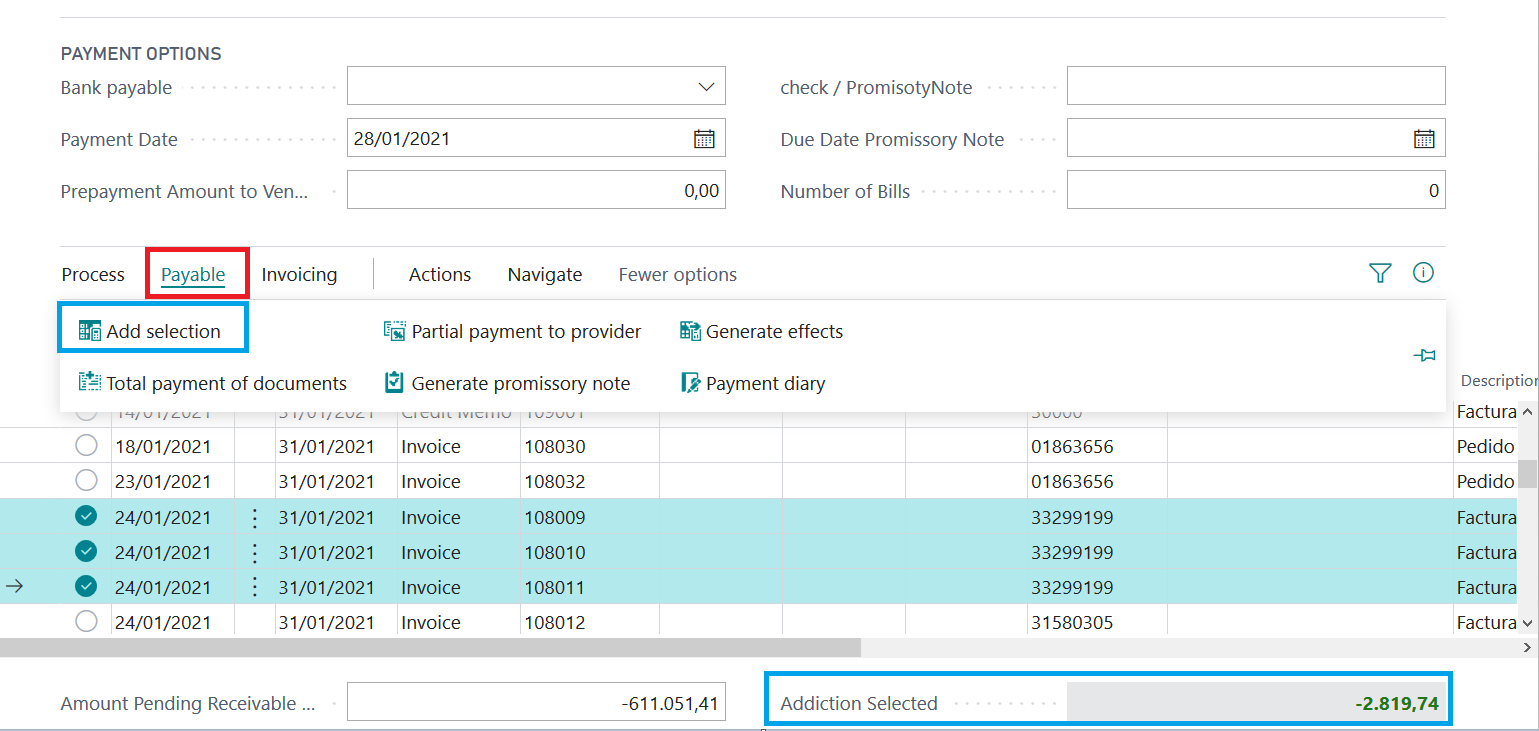Open Due Date Promissory Note calendar
This screenshot has height=731, width=1539.
[x=1424, y=139]
